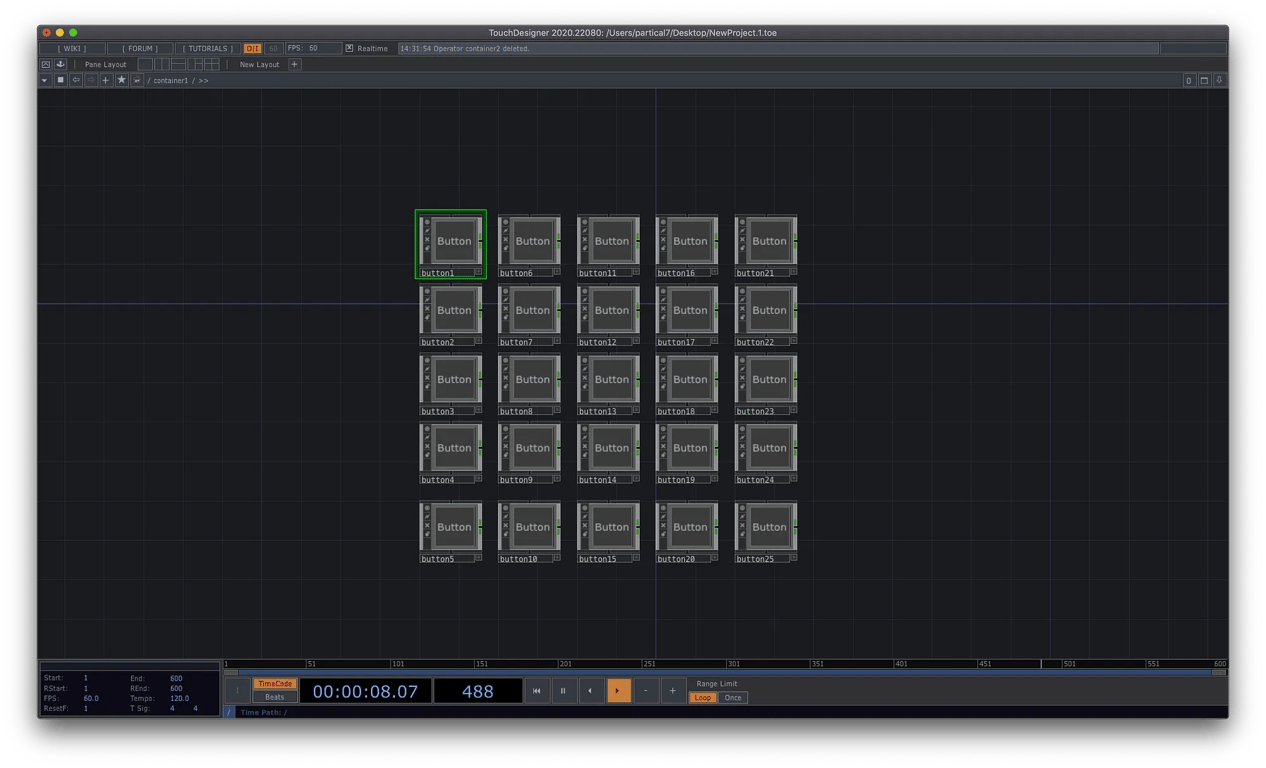Click the X bypass flag on the button6 node
Screen dimensions: 1266x768
coord(505,239)
